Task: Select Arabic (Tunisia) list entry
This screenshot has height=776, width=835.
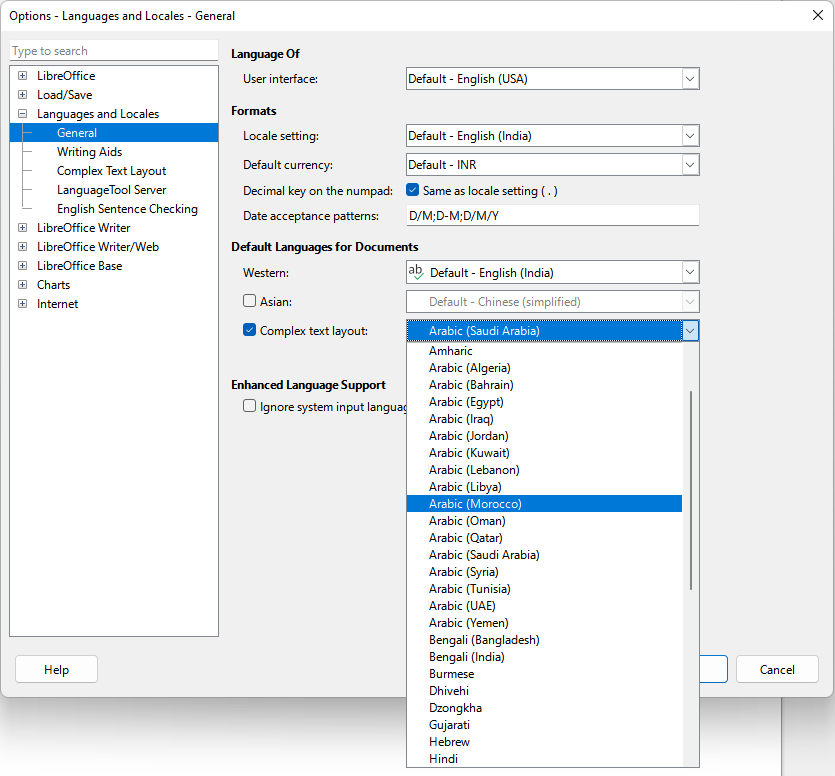Action: 544,589
